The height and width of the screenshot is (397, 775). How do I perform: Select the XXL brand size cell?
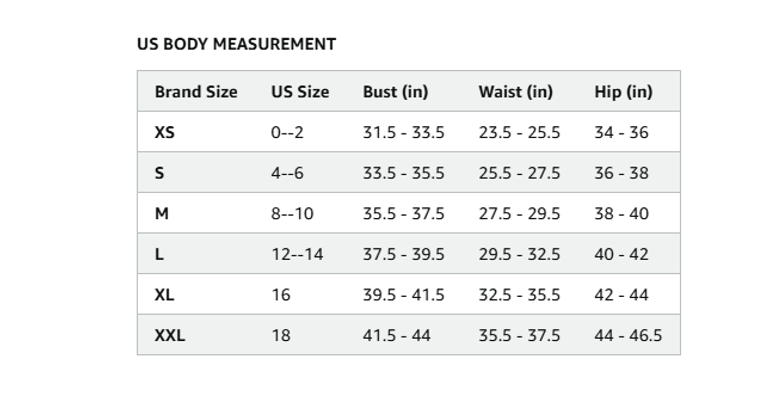pos(170,335)
